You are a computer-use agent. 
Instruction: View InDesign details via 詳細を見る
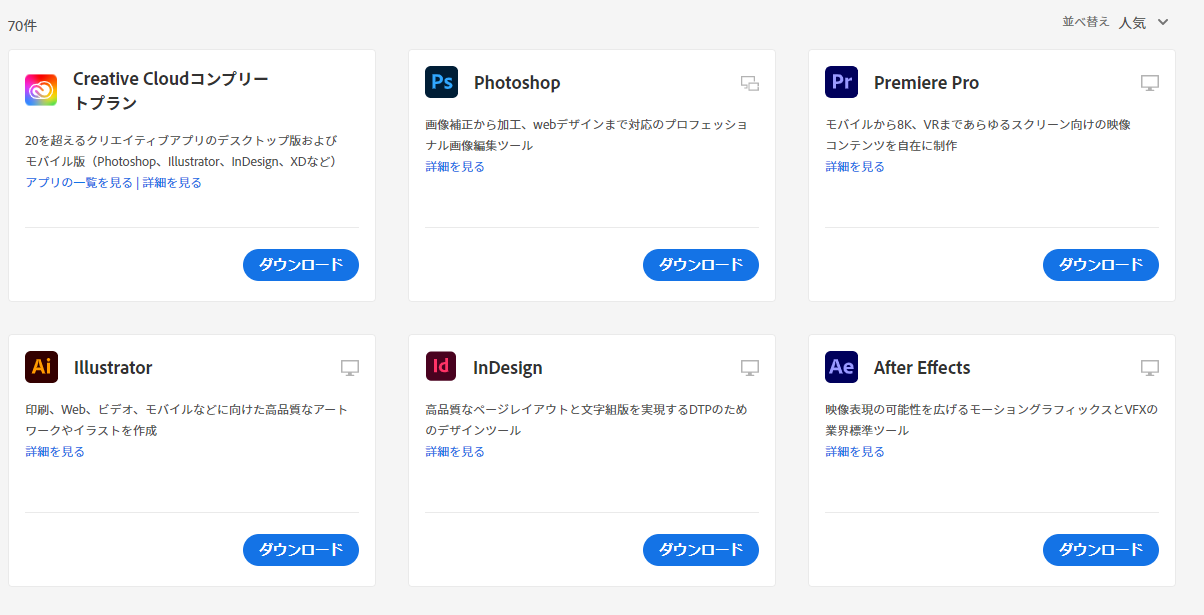coord(455,452)
